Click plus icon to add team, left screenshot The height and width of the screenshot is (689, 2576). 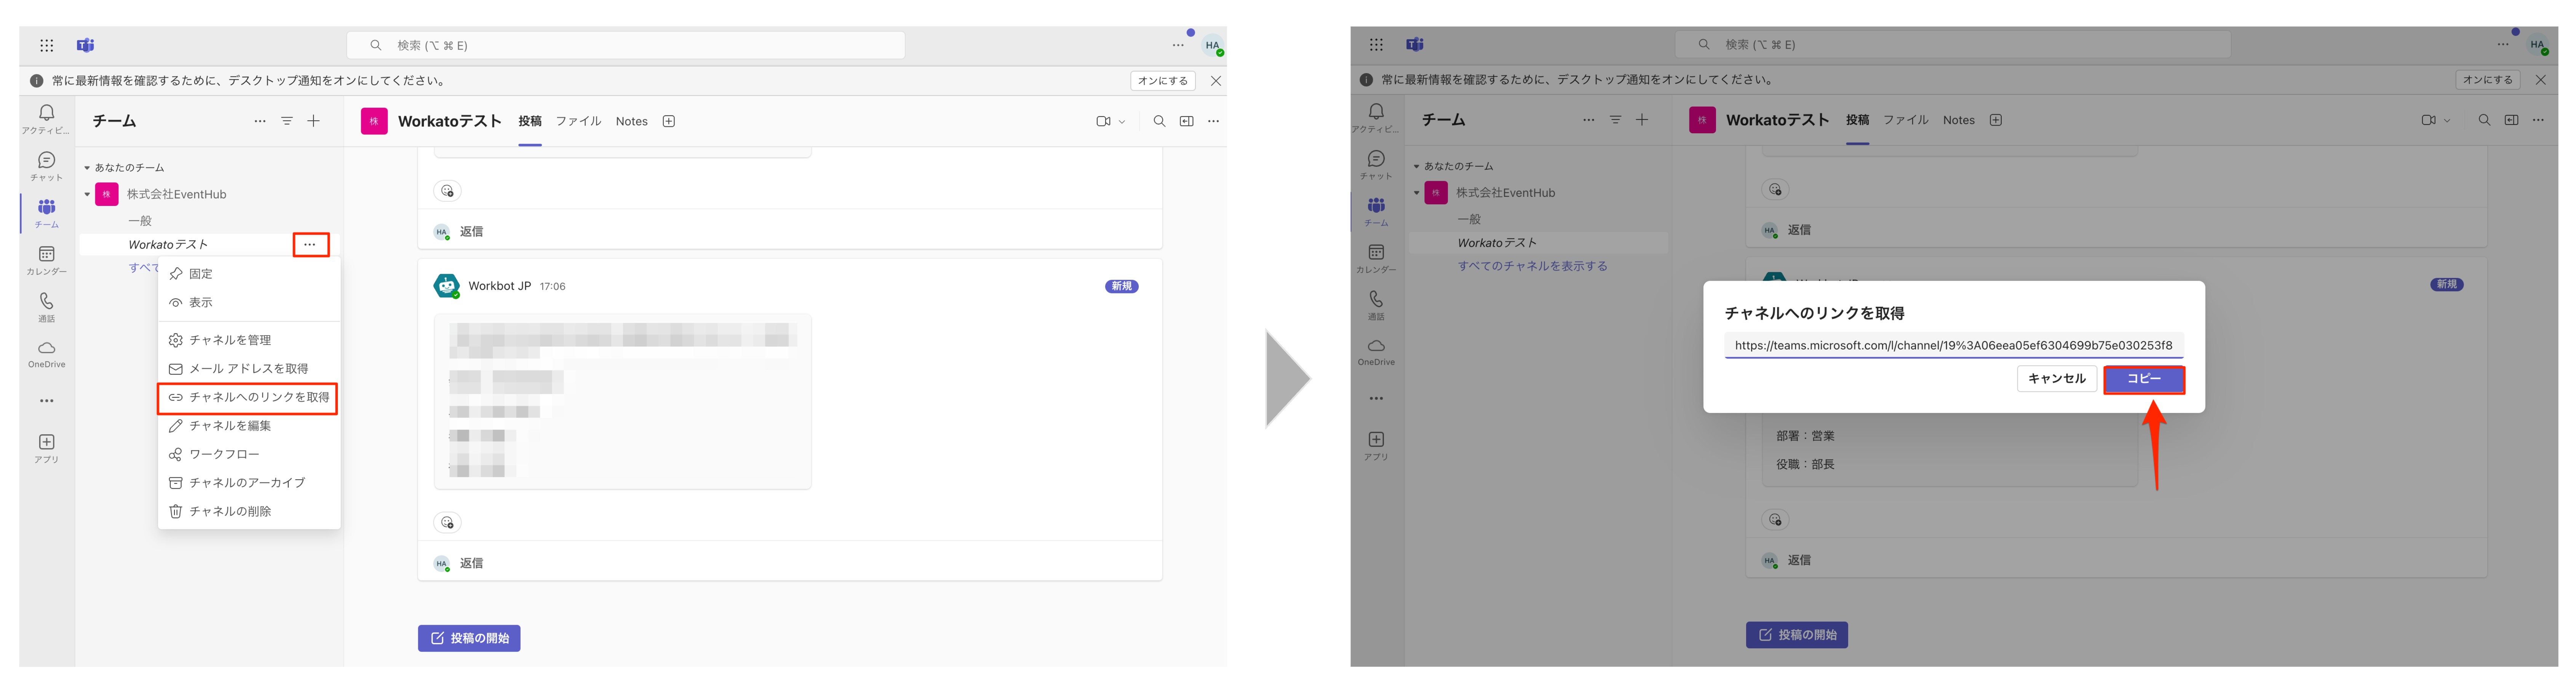click(313, 121)
